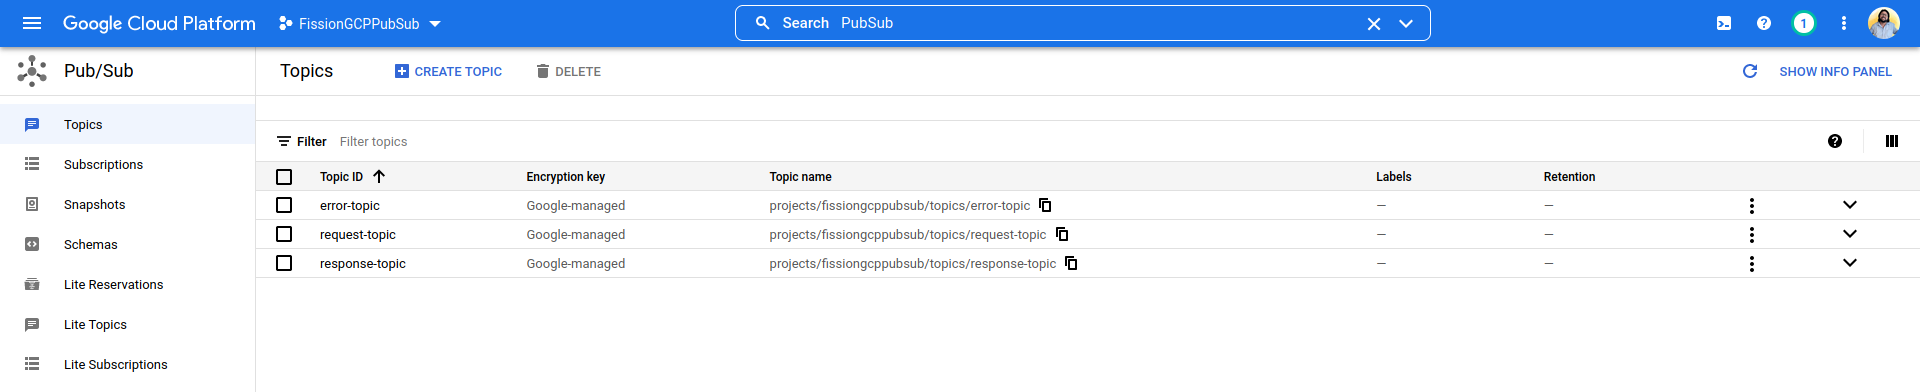Click SHOW INFO PANEL
The image size is (1920, 392).
pyautogui.click(x=1835, y=72)
